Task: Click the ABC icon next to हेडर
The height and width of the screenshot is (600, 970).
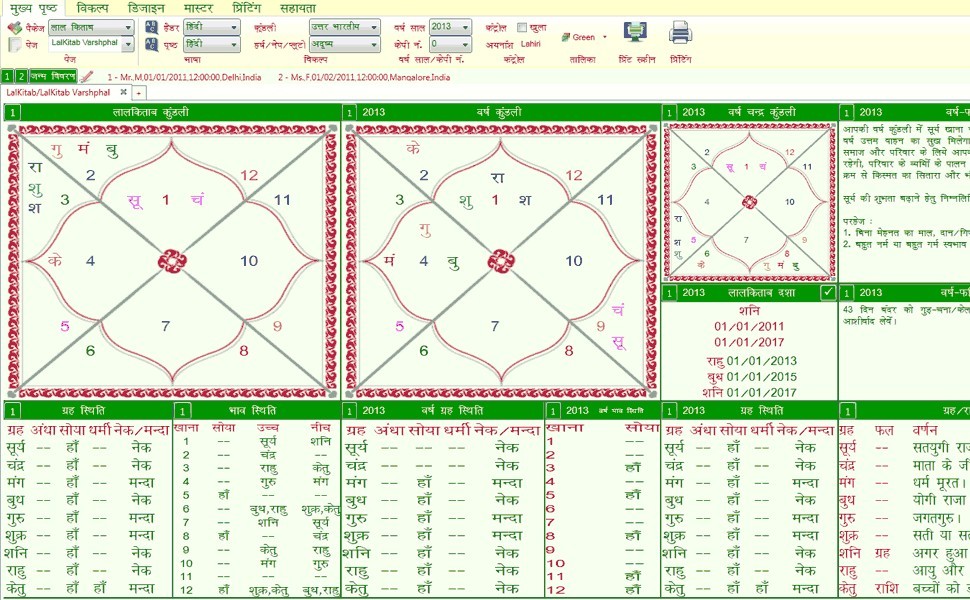Action: pyautogui.click(x=151, y=27)
